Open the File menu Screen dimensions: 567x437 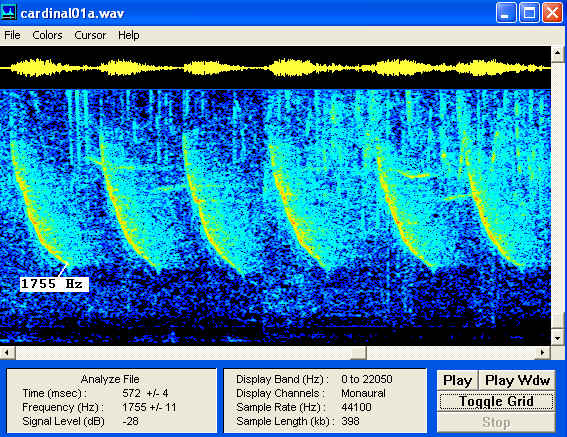coord(12,35)
